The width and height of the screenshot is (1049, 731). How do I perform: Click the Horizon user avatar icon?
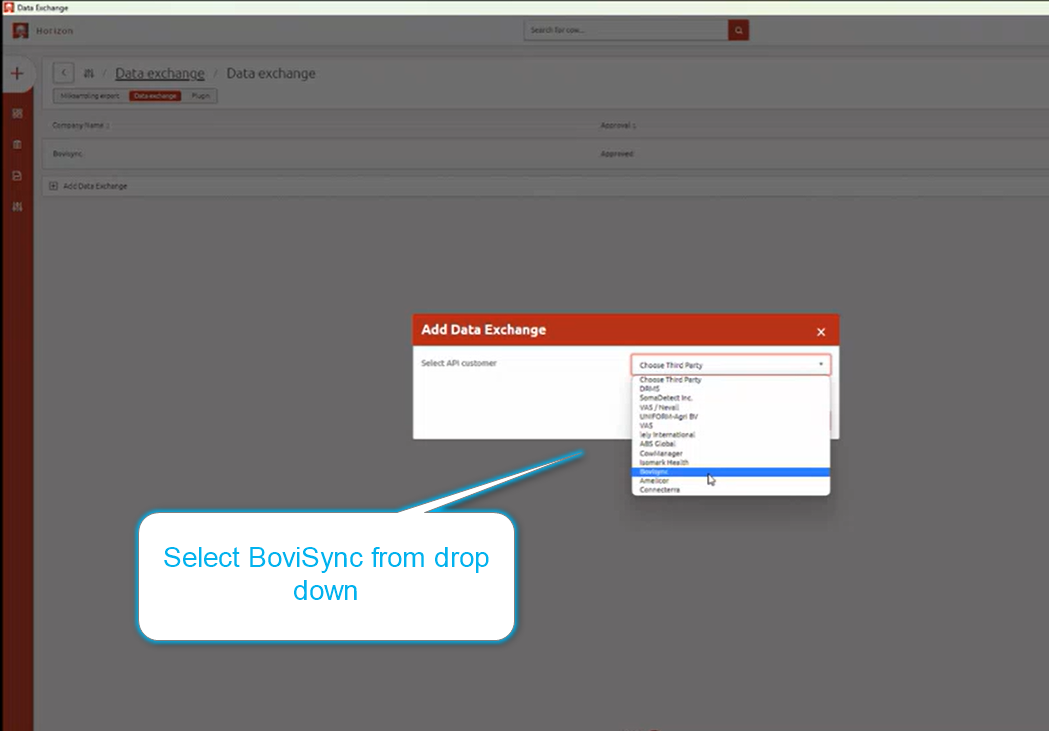20,31
